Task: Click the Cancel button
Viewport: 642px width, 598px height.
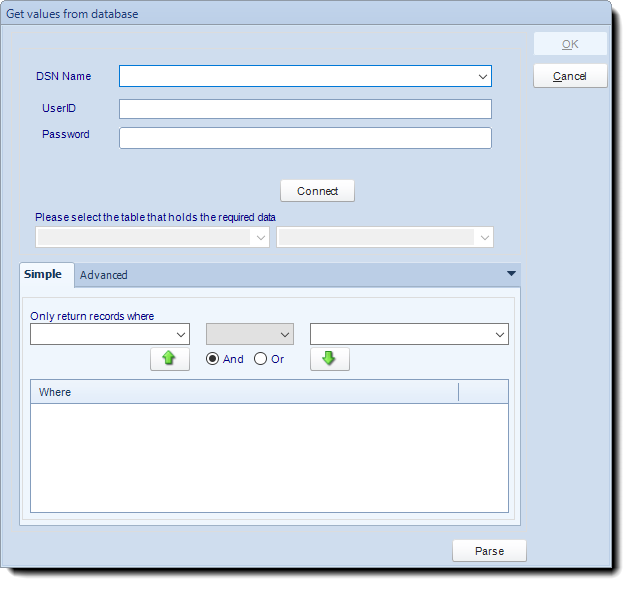Action: pyautogui.click(x=570, y=76)
